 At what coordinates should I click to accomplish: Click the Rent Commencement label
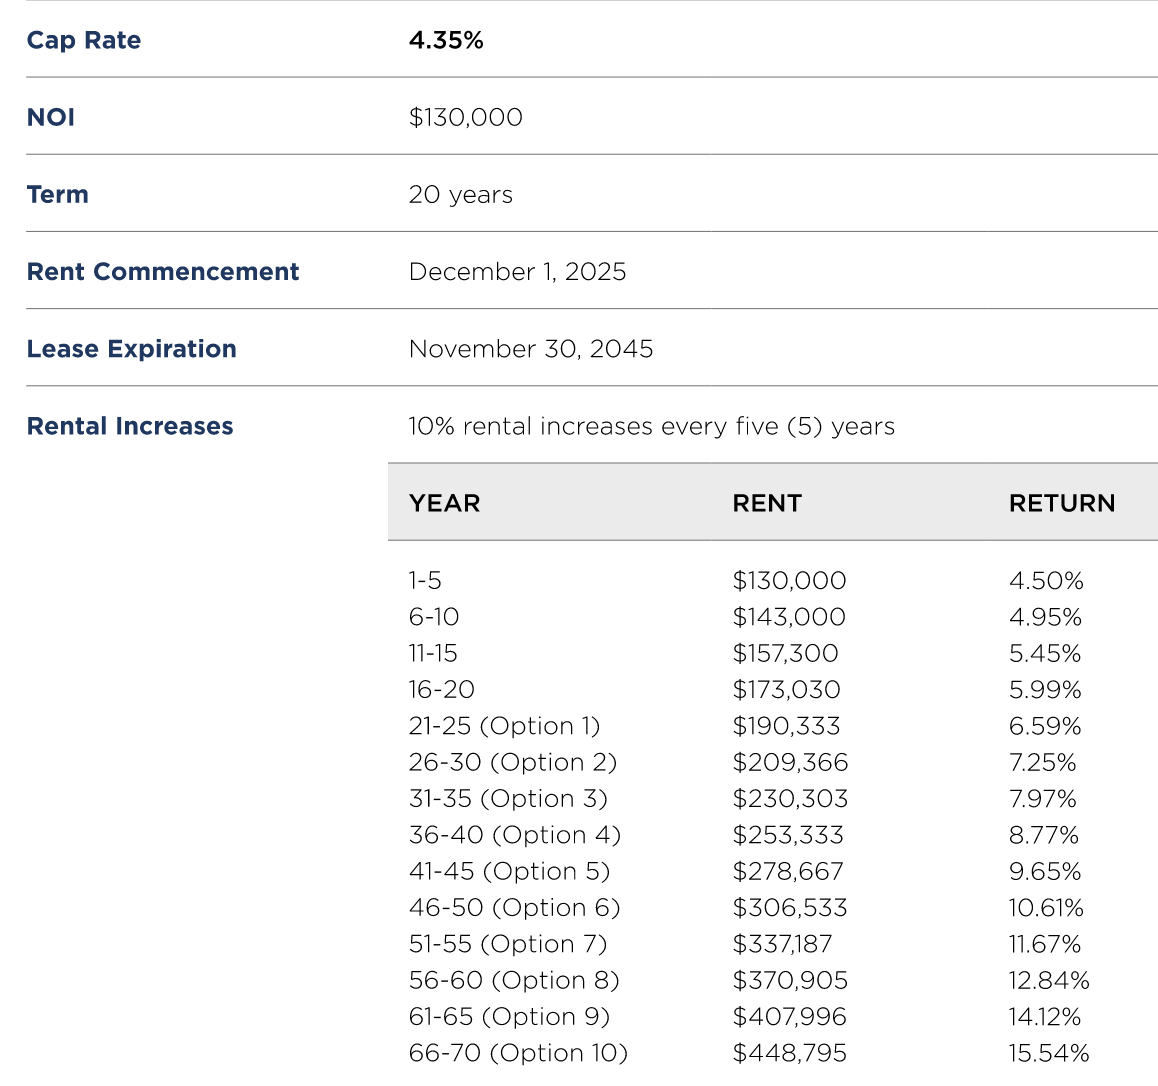tap(162, 272)
